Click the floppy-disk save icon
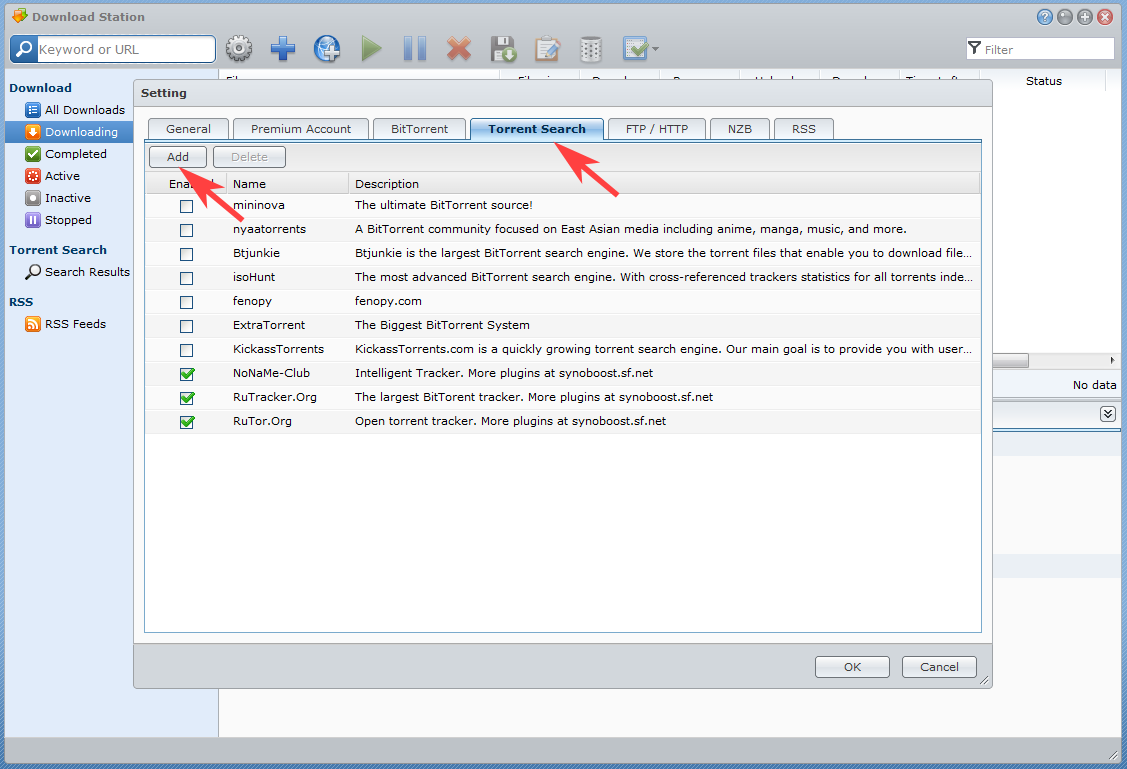The width and height of the screenshot is (1127, 769). (x=503, y=49)
